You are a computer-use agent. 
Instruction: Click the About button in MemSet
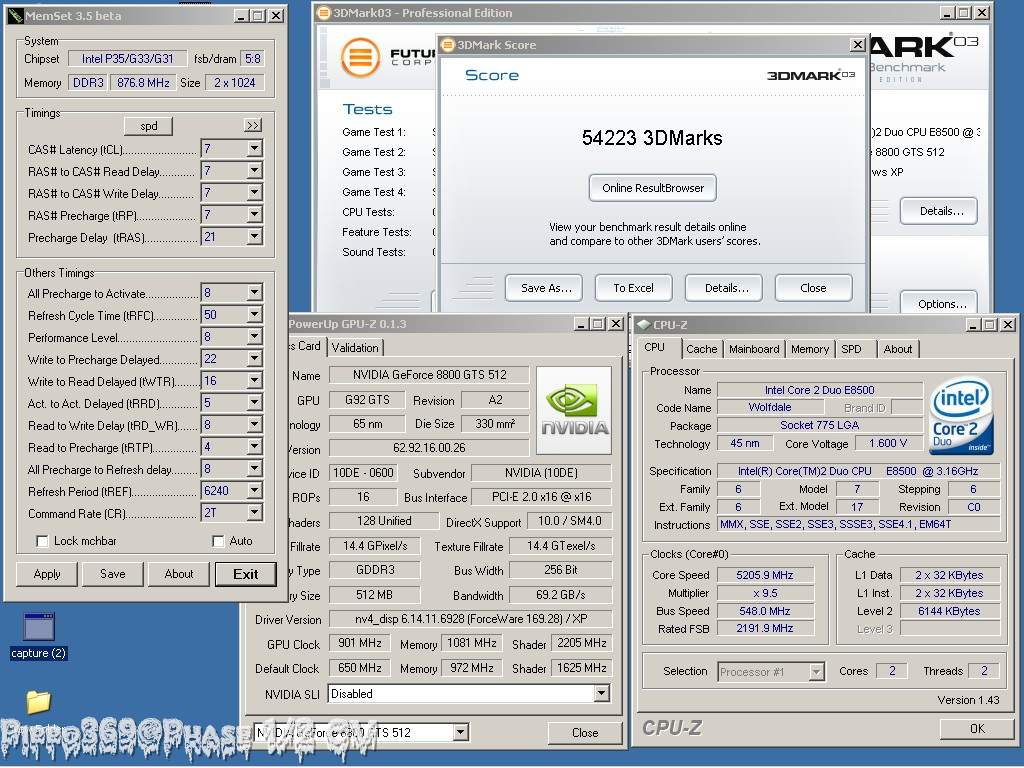tap(178, 574)
